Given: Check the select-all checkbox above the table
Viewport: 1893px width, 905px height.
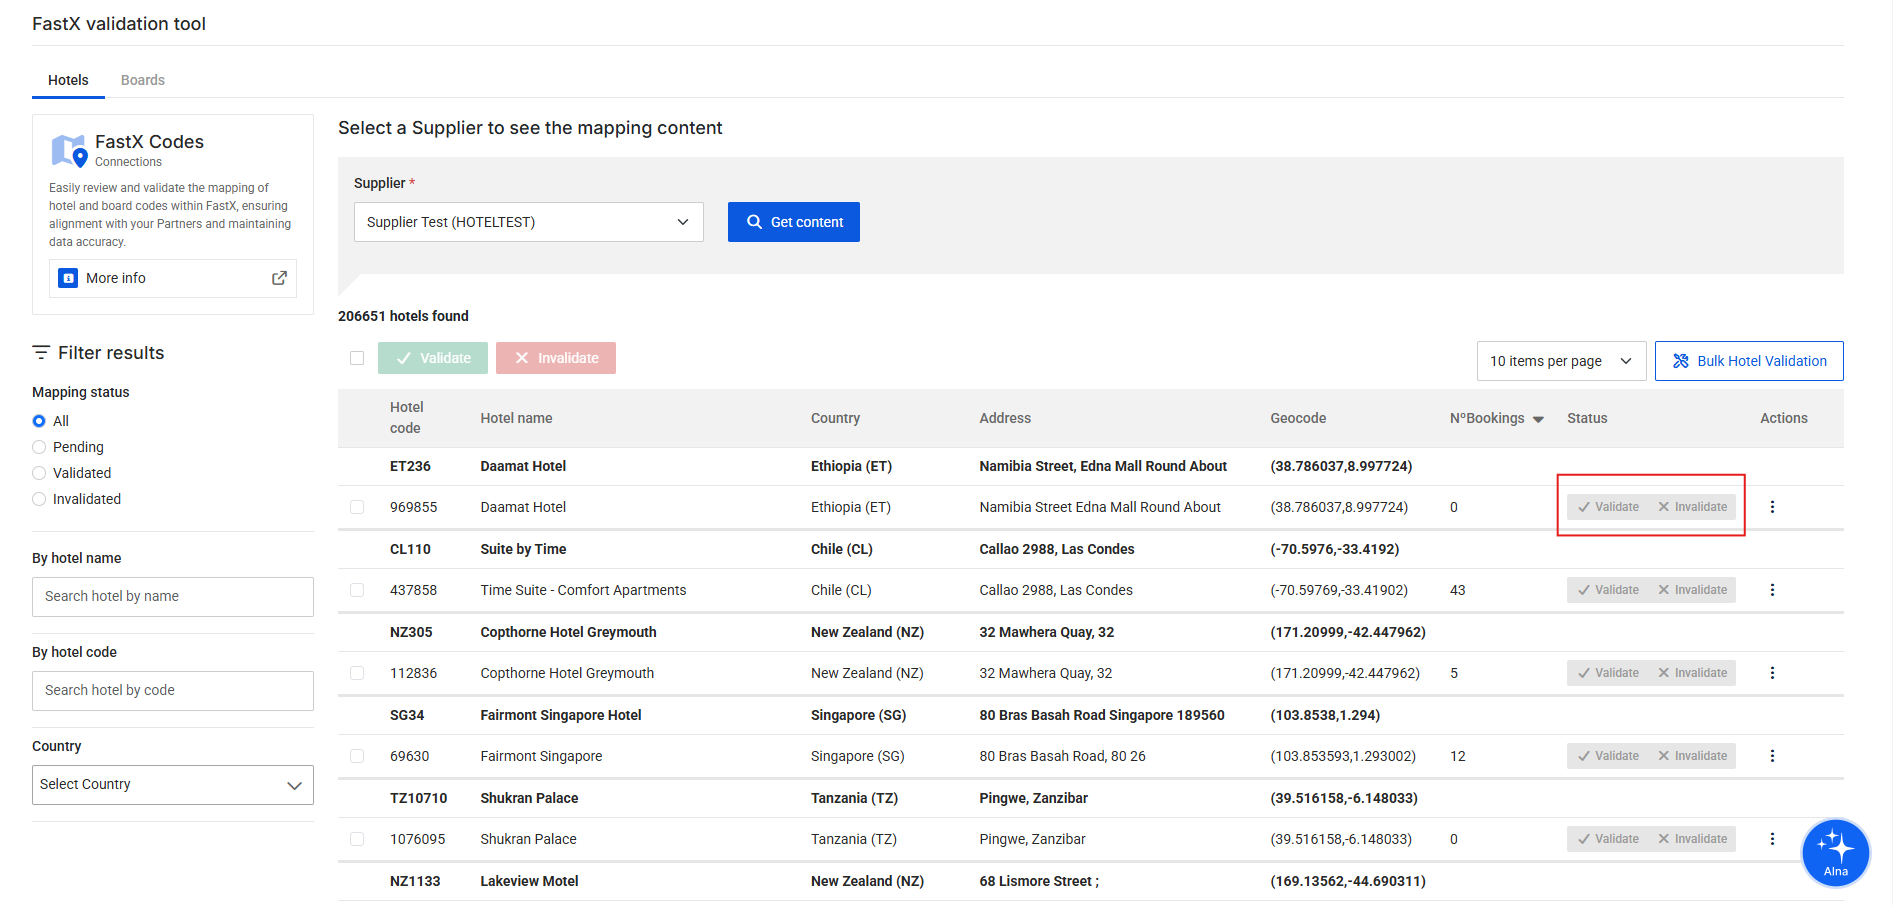Looking at the screenshot, I should 356,357.
